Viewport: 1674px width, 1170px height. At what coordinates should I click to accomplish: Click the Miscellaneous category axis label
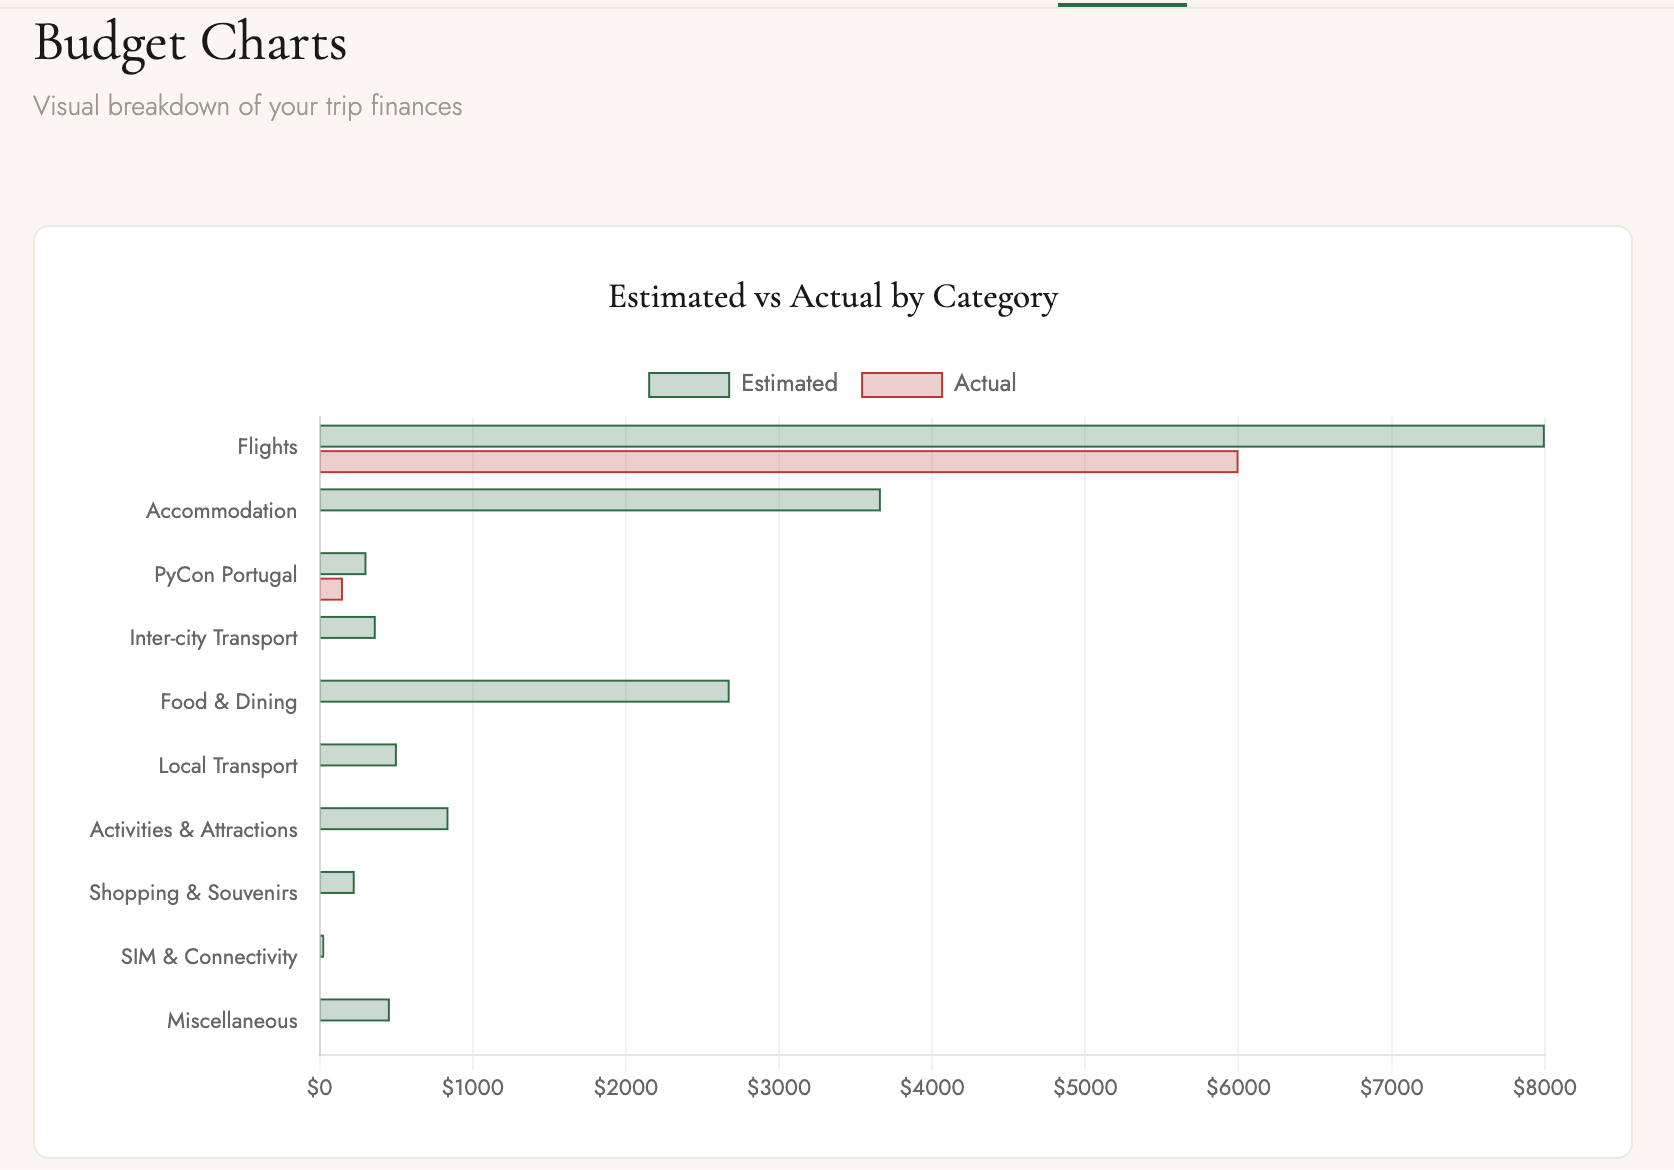[x=232, y=1021]
